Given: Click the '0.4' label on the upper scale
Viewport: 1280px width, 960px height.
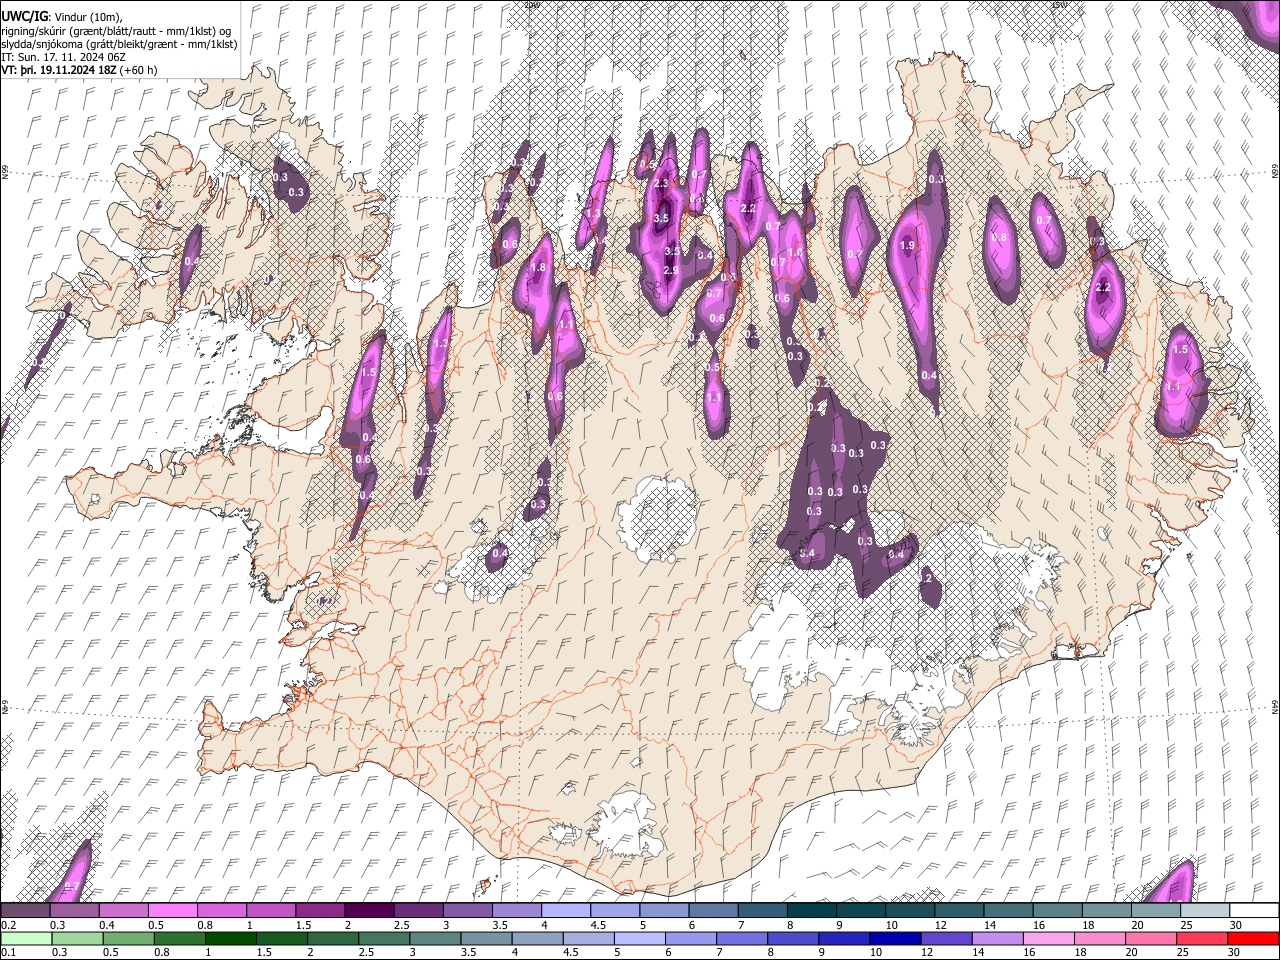Looking at the screenshot, I should tap(107, 925).
